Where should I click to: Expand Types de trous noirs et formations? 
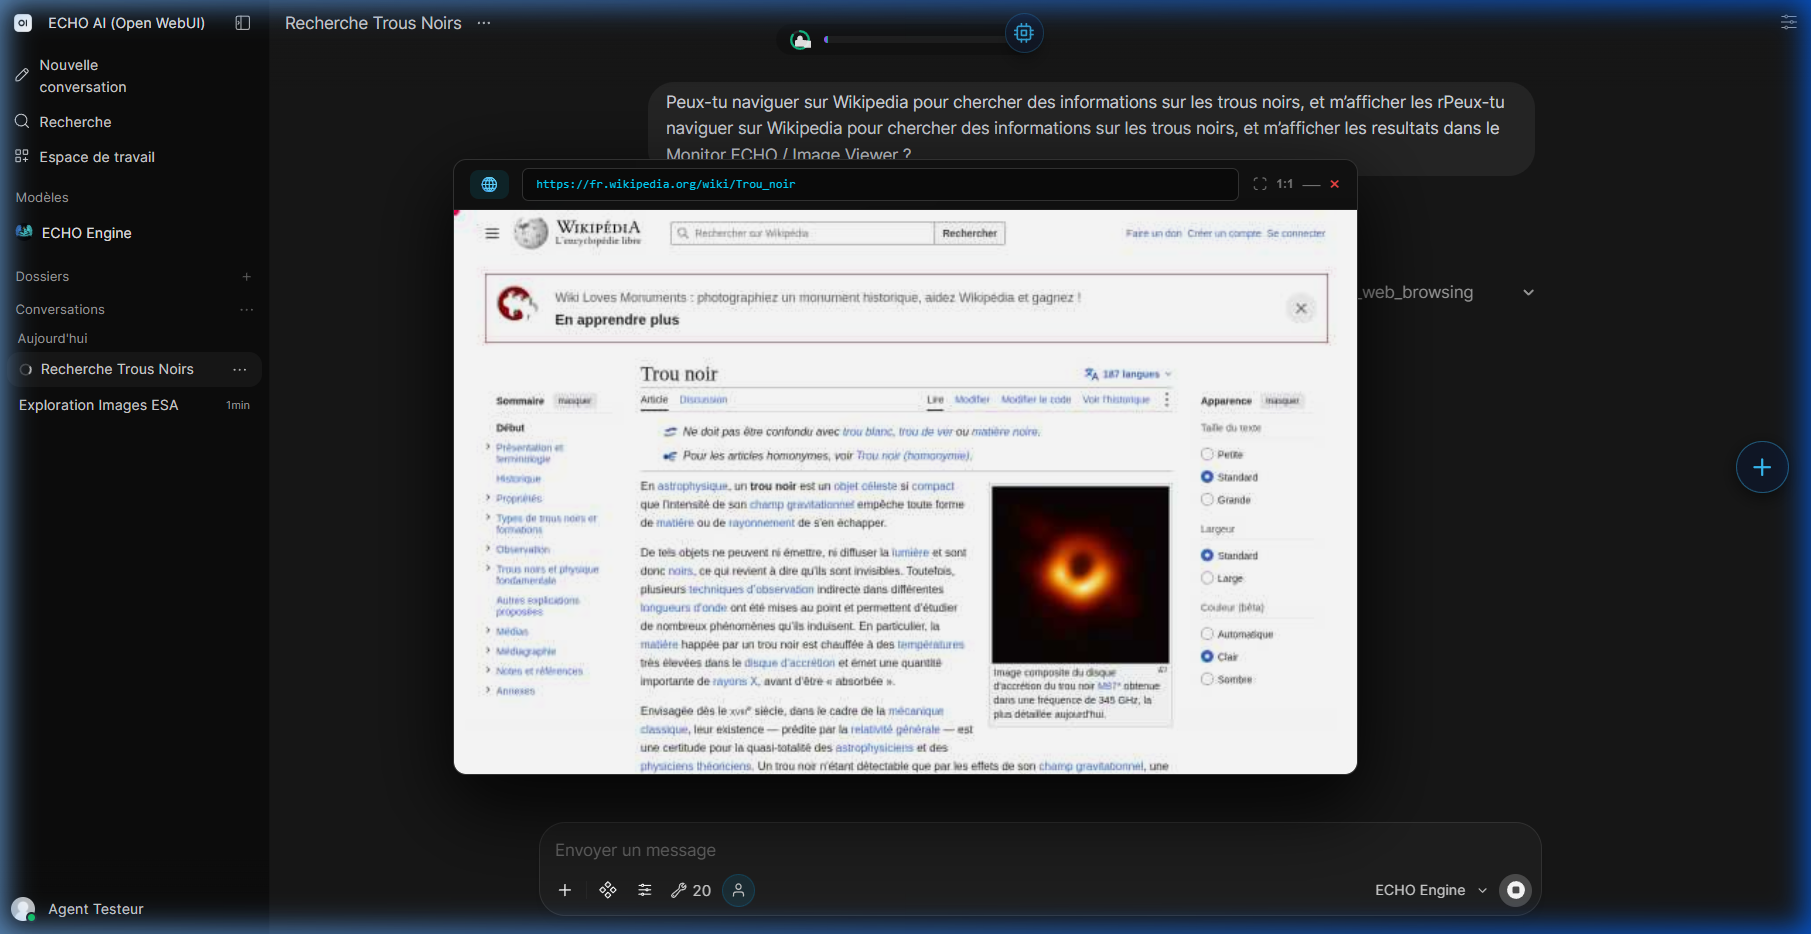pyautogui.click(x=488, y=518)
